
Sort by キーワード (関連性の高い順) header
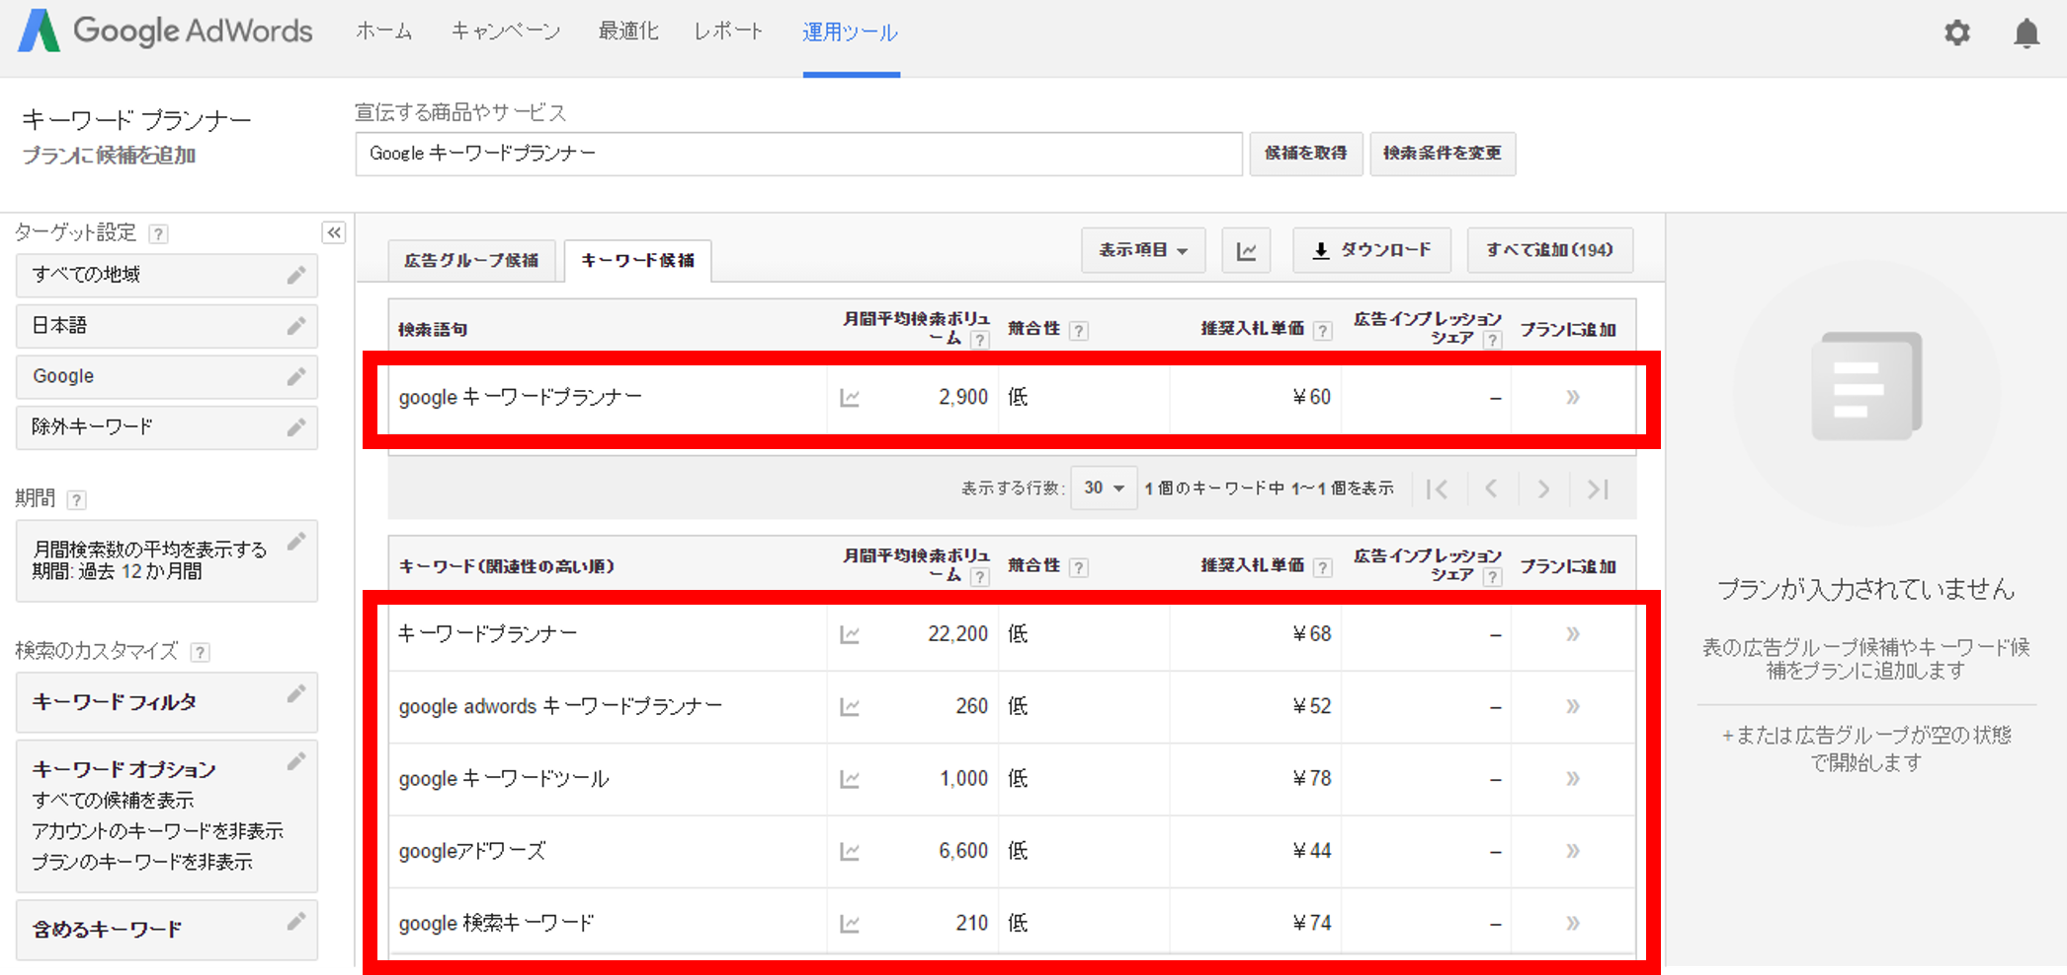pos(506,567)
